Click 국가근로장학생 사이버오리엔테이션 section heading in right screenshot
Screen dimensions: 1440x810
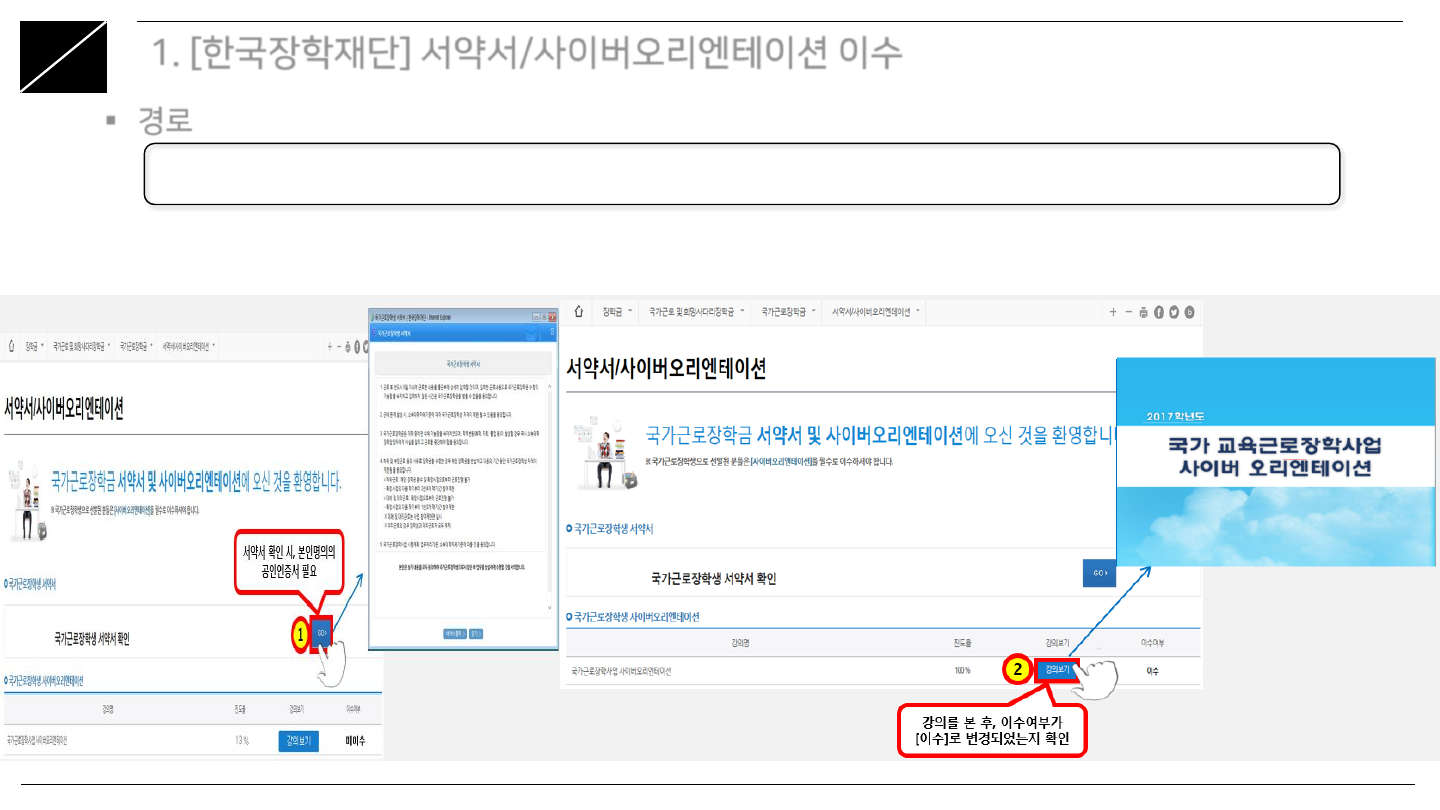coord(633,617)
